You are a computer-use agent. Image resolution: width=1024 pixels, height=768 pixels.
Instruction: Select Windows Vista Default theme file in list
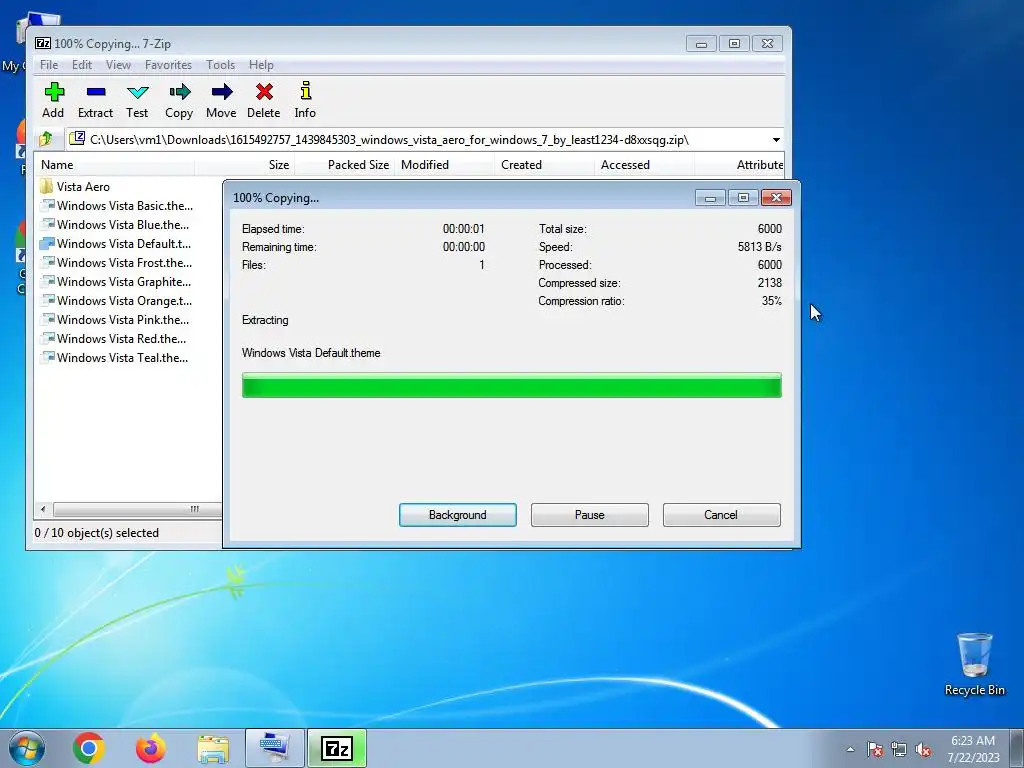pos(116,244)
